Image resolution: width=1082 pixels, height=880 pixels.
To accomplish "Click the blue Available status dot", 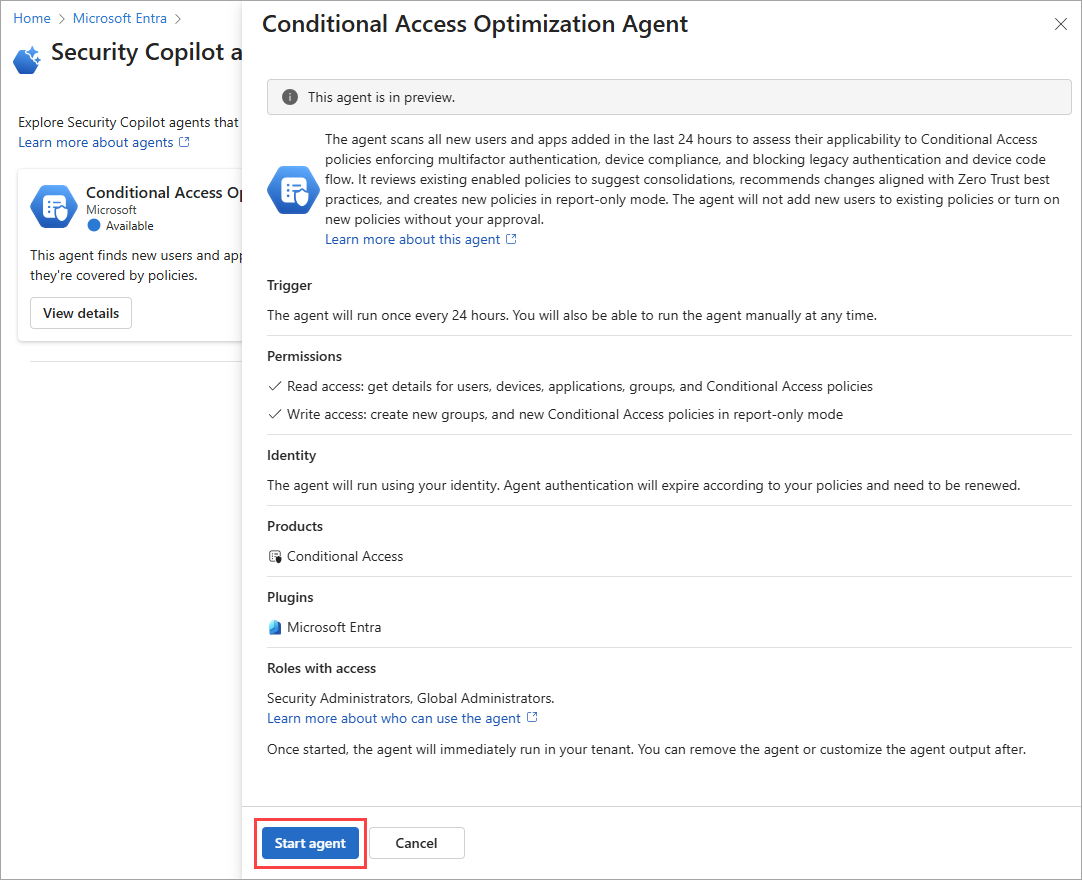I will [94, 226].
